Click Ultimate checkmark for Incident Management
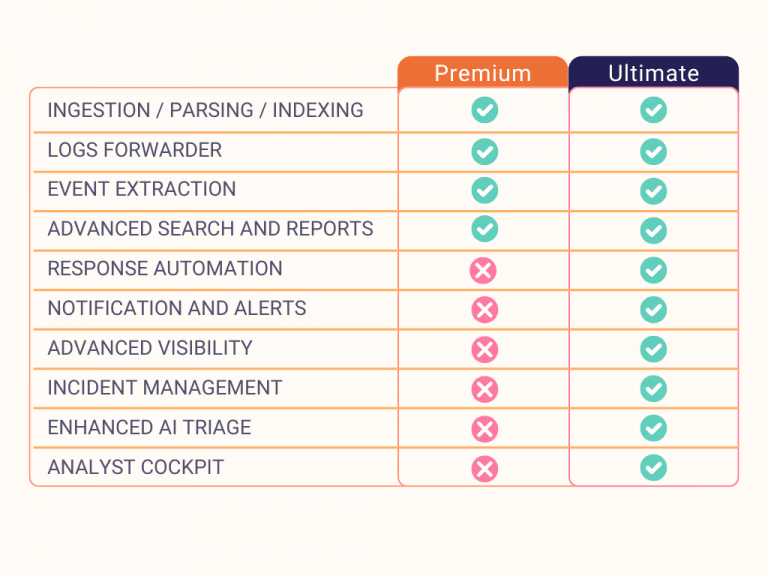The width and height of the screenshot is (768, 576). pyautogui.click(x=653, y=389)
